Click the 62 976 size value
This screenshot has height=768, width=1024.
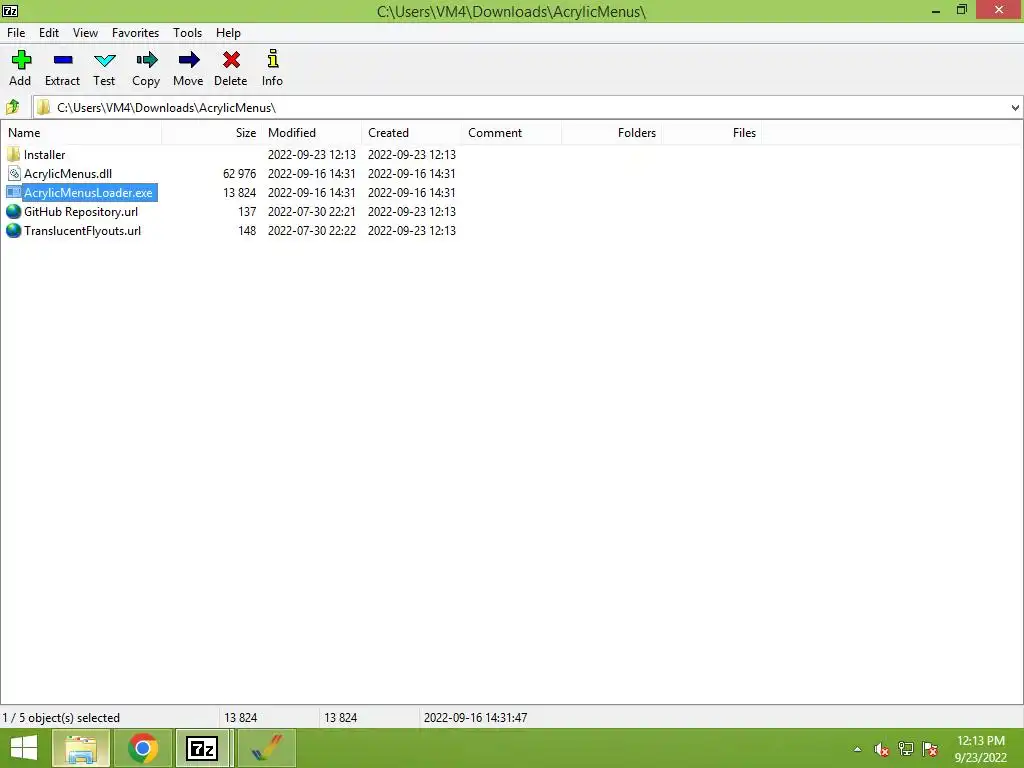240,174
